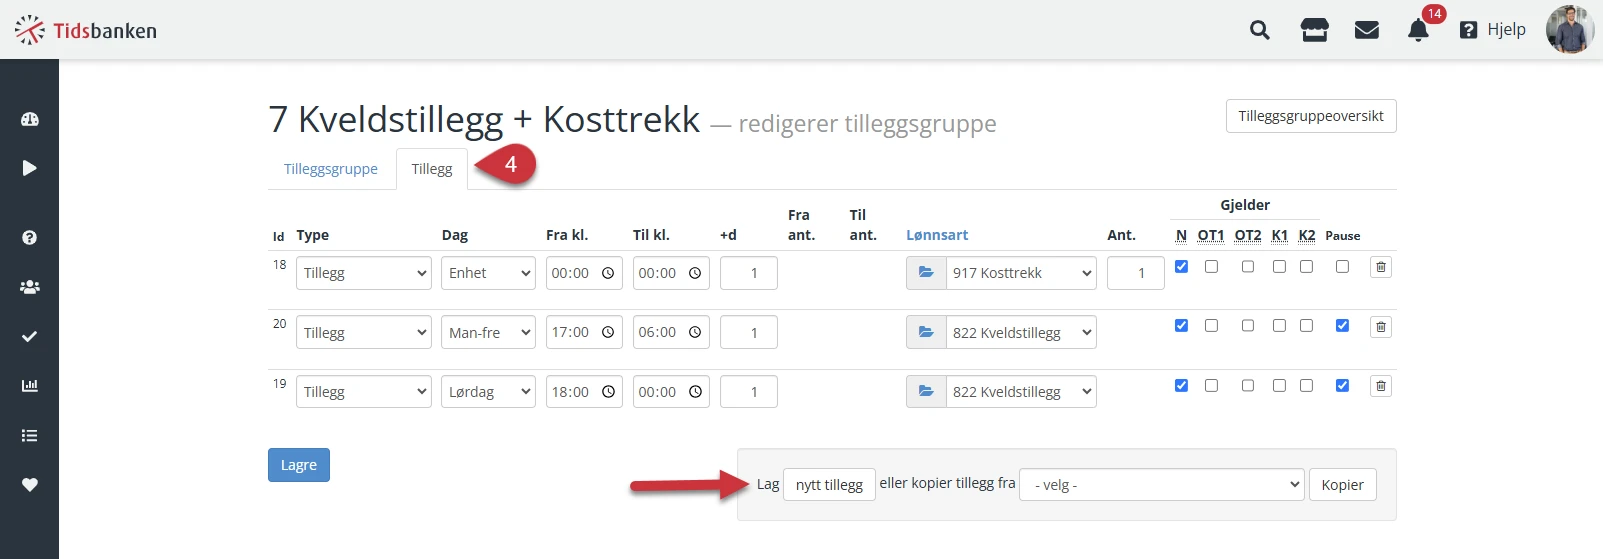Select the Tillegg tab
Viewport: 1603px width, 559px height.
coord(432,169)
